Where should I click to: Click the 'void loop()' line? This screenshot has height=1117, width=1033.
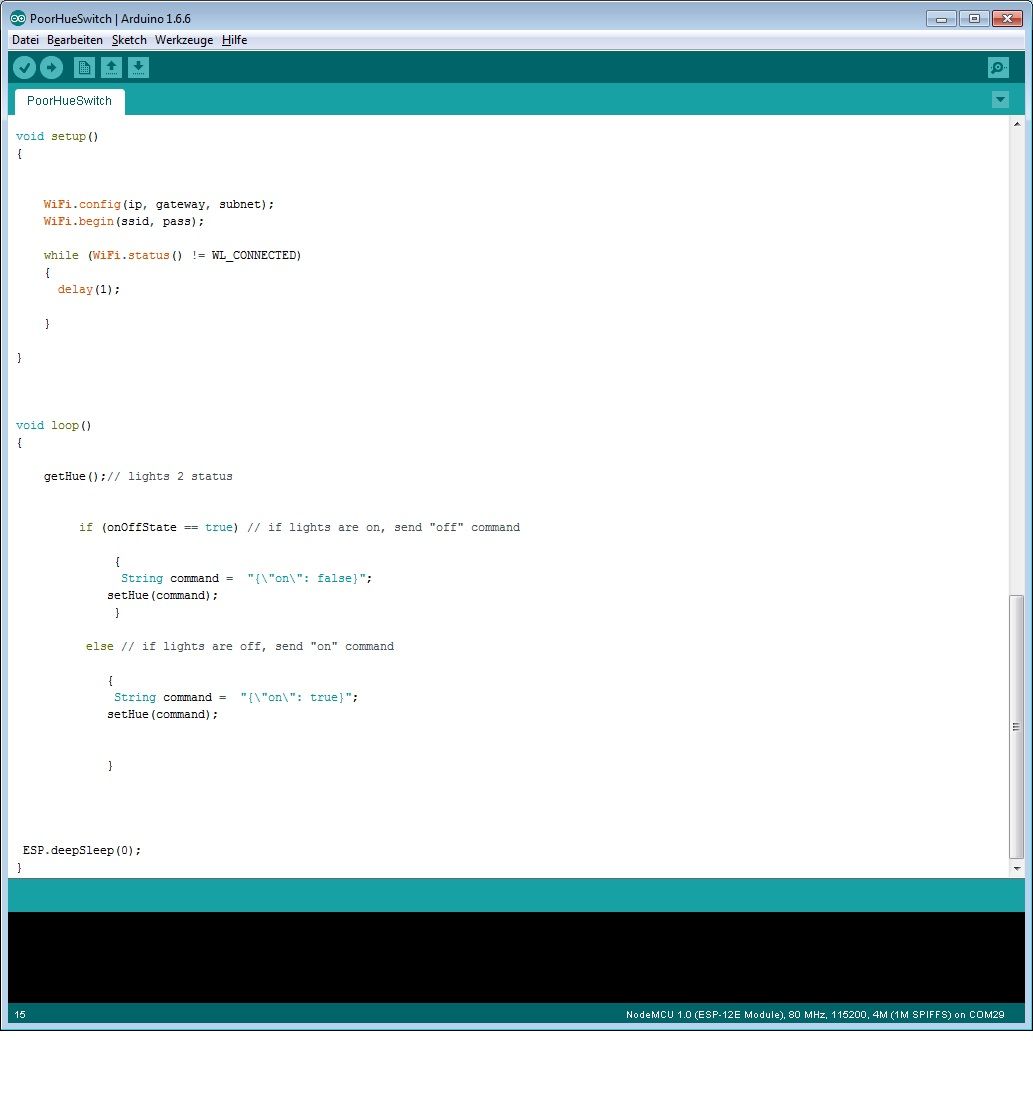[53, 425]
